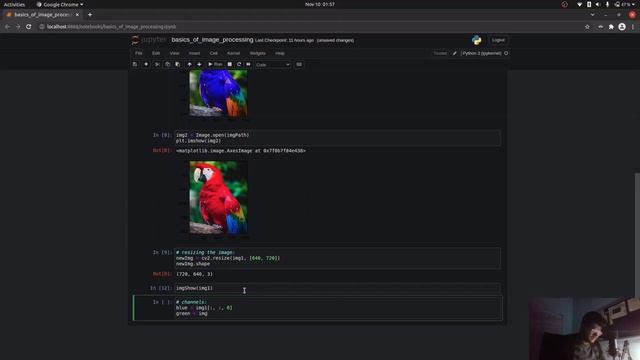Open the View menu
The image size is (640, 360).
click(x=174, y=53)
